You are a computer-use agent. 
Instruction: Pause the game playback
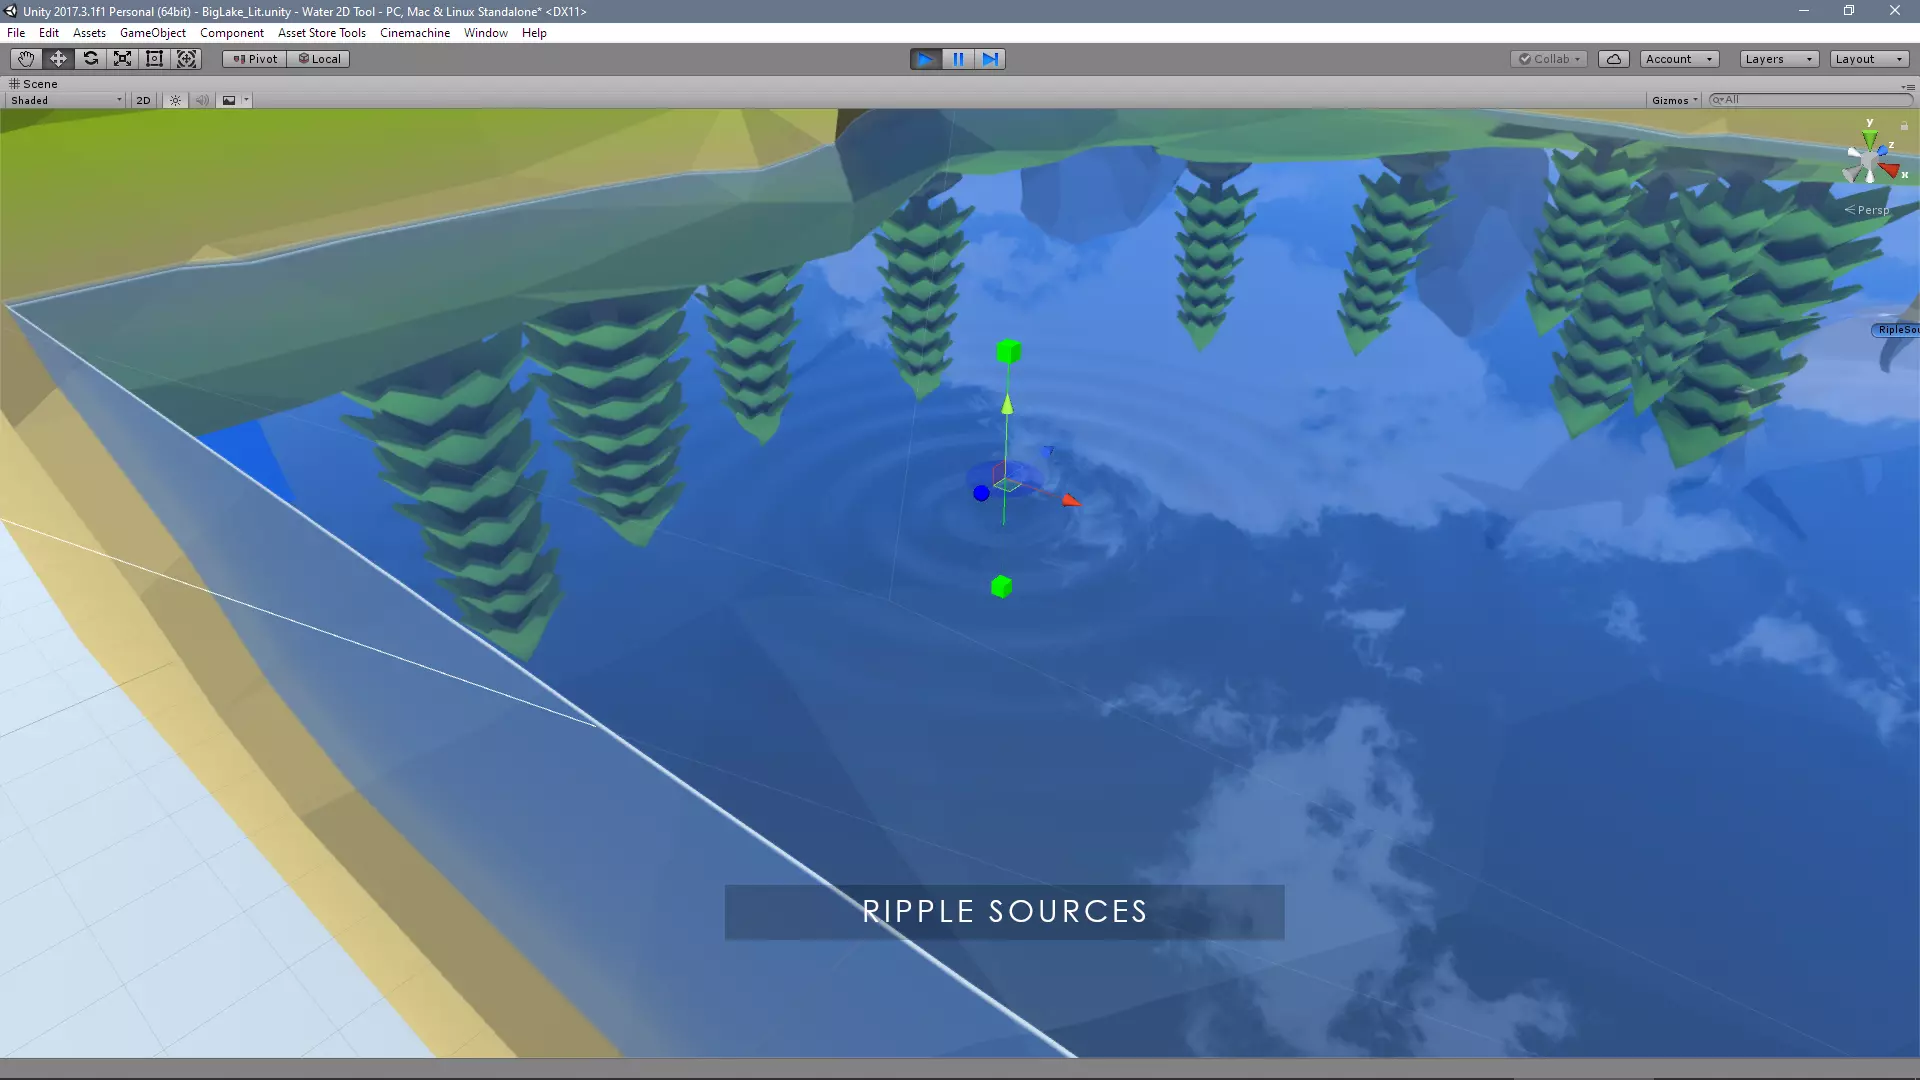pos(958,59)
